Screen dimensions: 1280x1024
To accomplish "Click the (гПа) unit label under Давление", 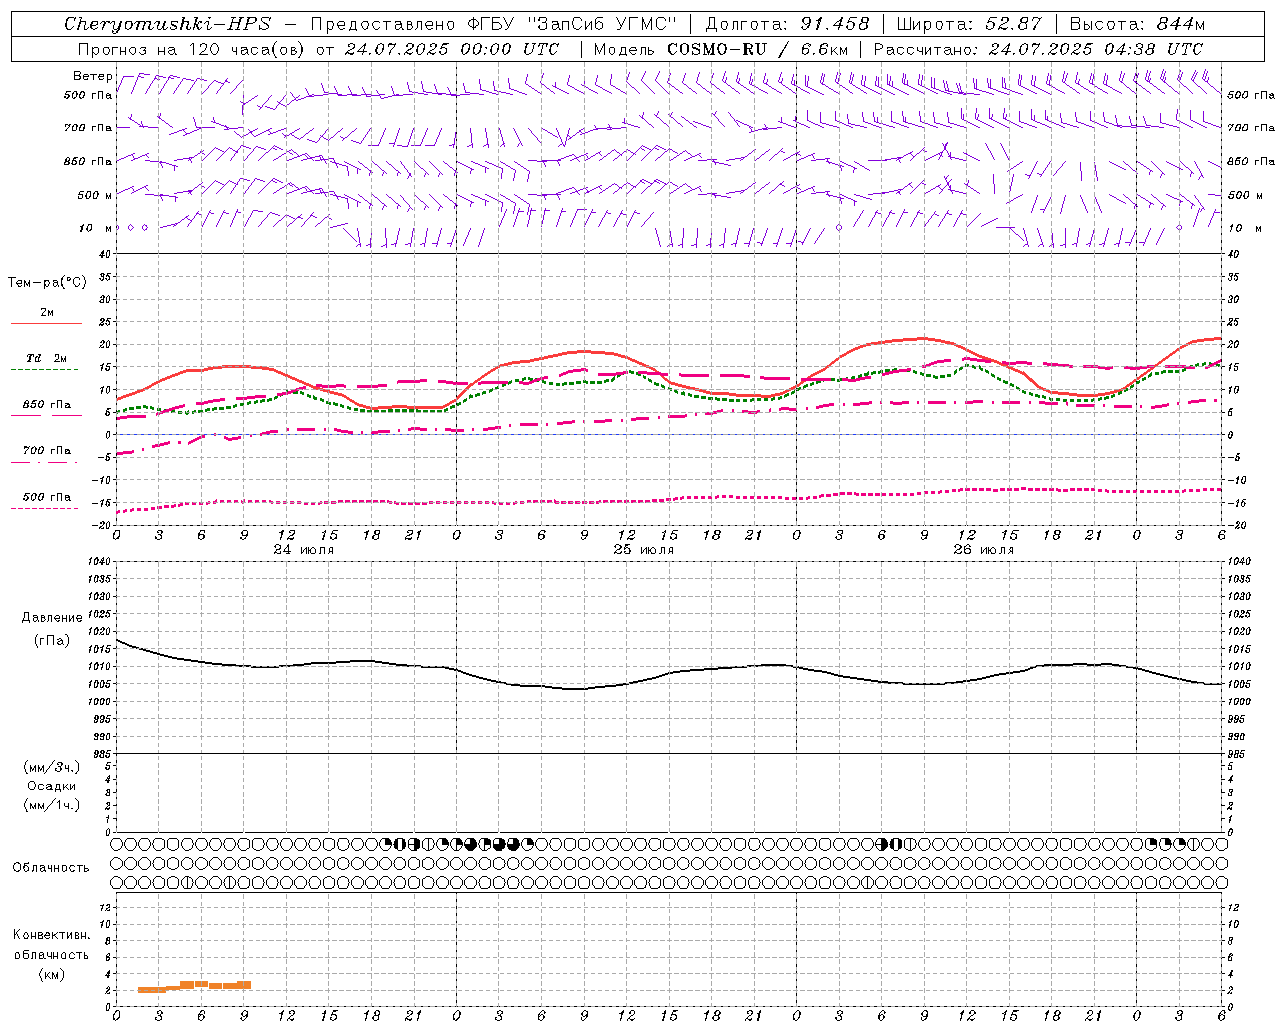I will (x=52, y=641).
